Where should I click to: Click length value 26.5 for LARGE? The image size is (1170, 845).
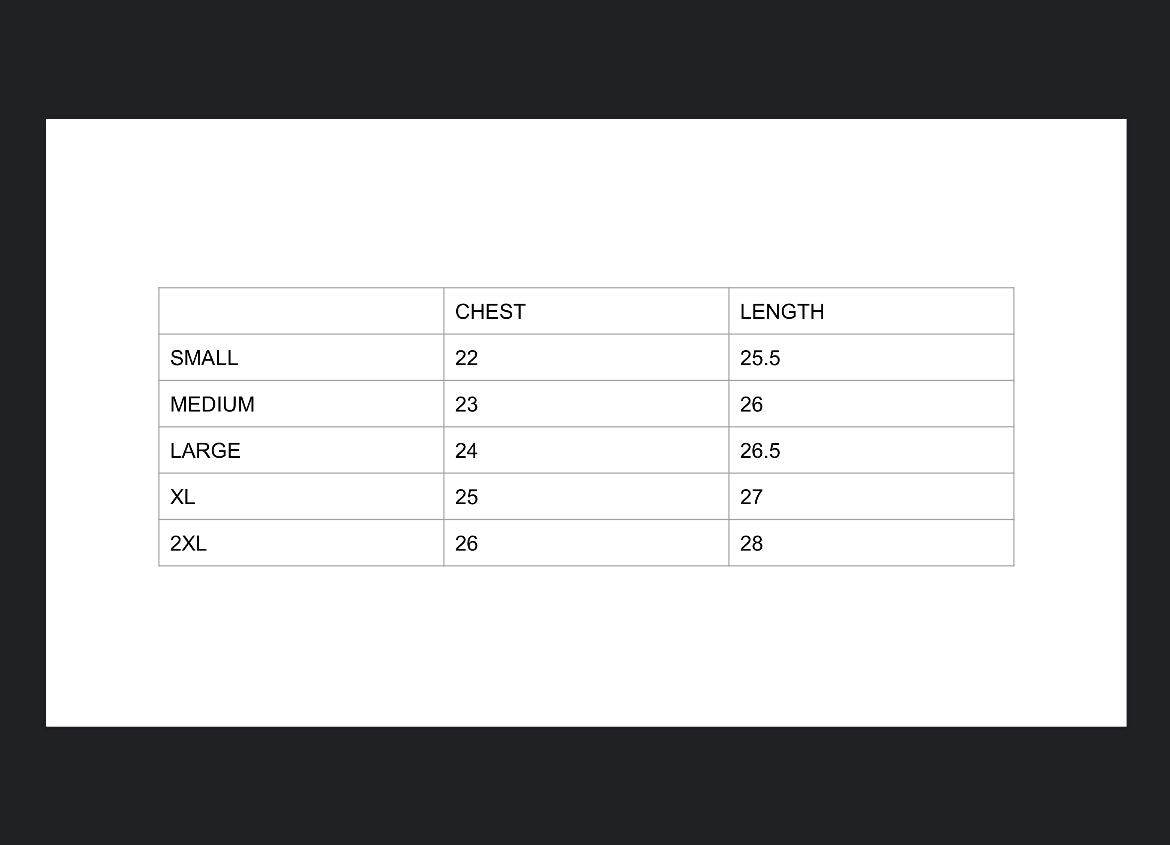tap(760, 451)
